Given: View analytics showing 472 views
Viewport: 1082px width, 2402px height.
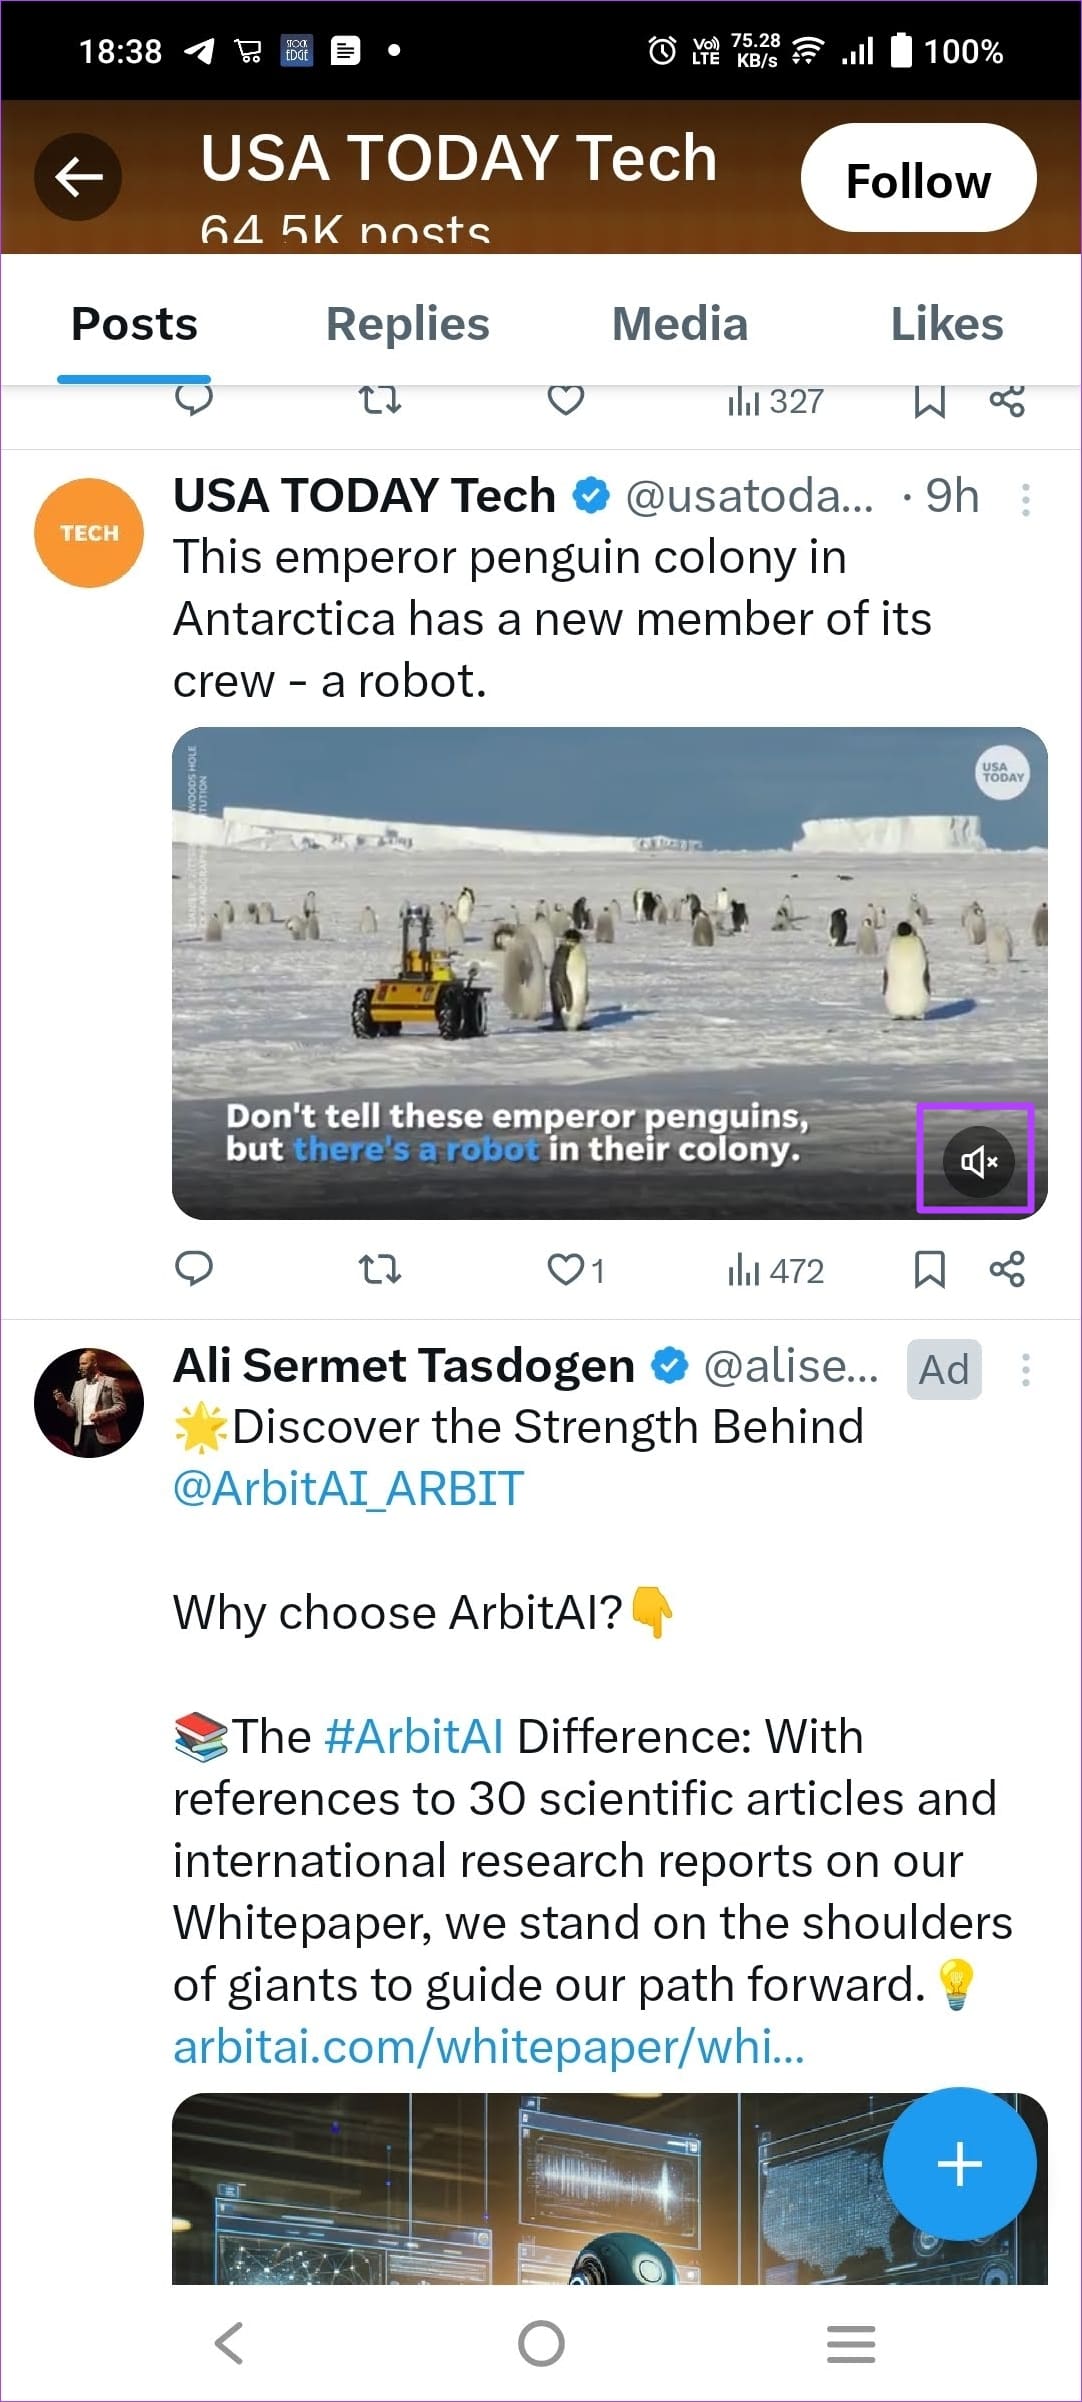Looking at the screenshot, I should 776,1270.
